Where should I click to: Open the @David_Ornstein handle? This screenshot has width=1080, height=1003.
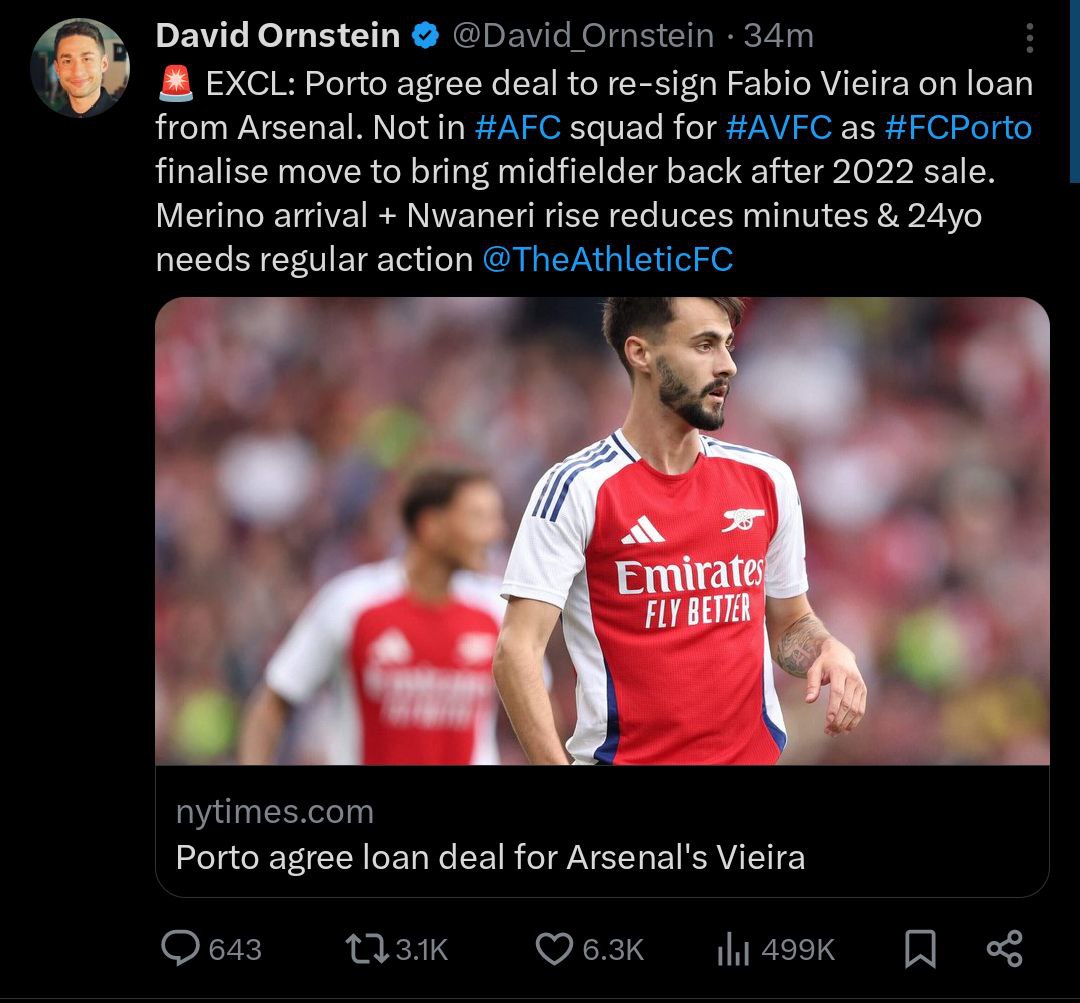tap(583, 37)
